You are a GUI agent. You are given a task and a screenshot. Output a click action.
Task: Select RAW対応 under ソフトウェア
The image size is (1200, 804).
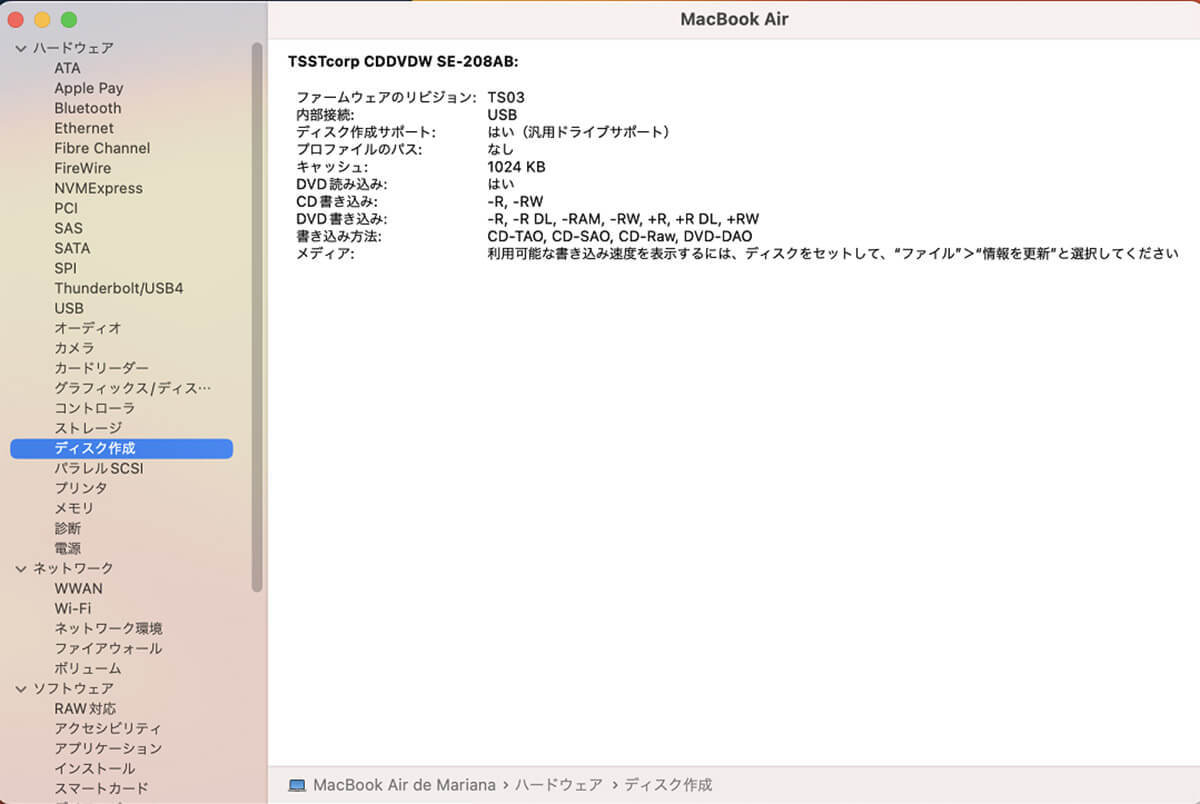point(85,708)
